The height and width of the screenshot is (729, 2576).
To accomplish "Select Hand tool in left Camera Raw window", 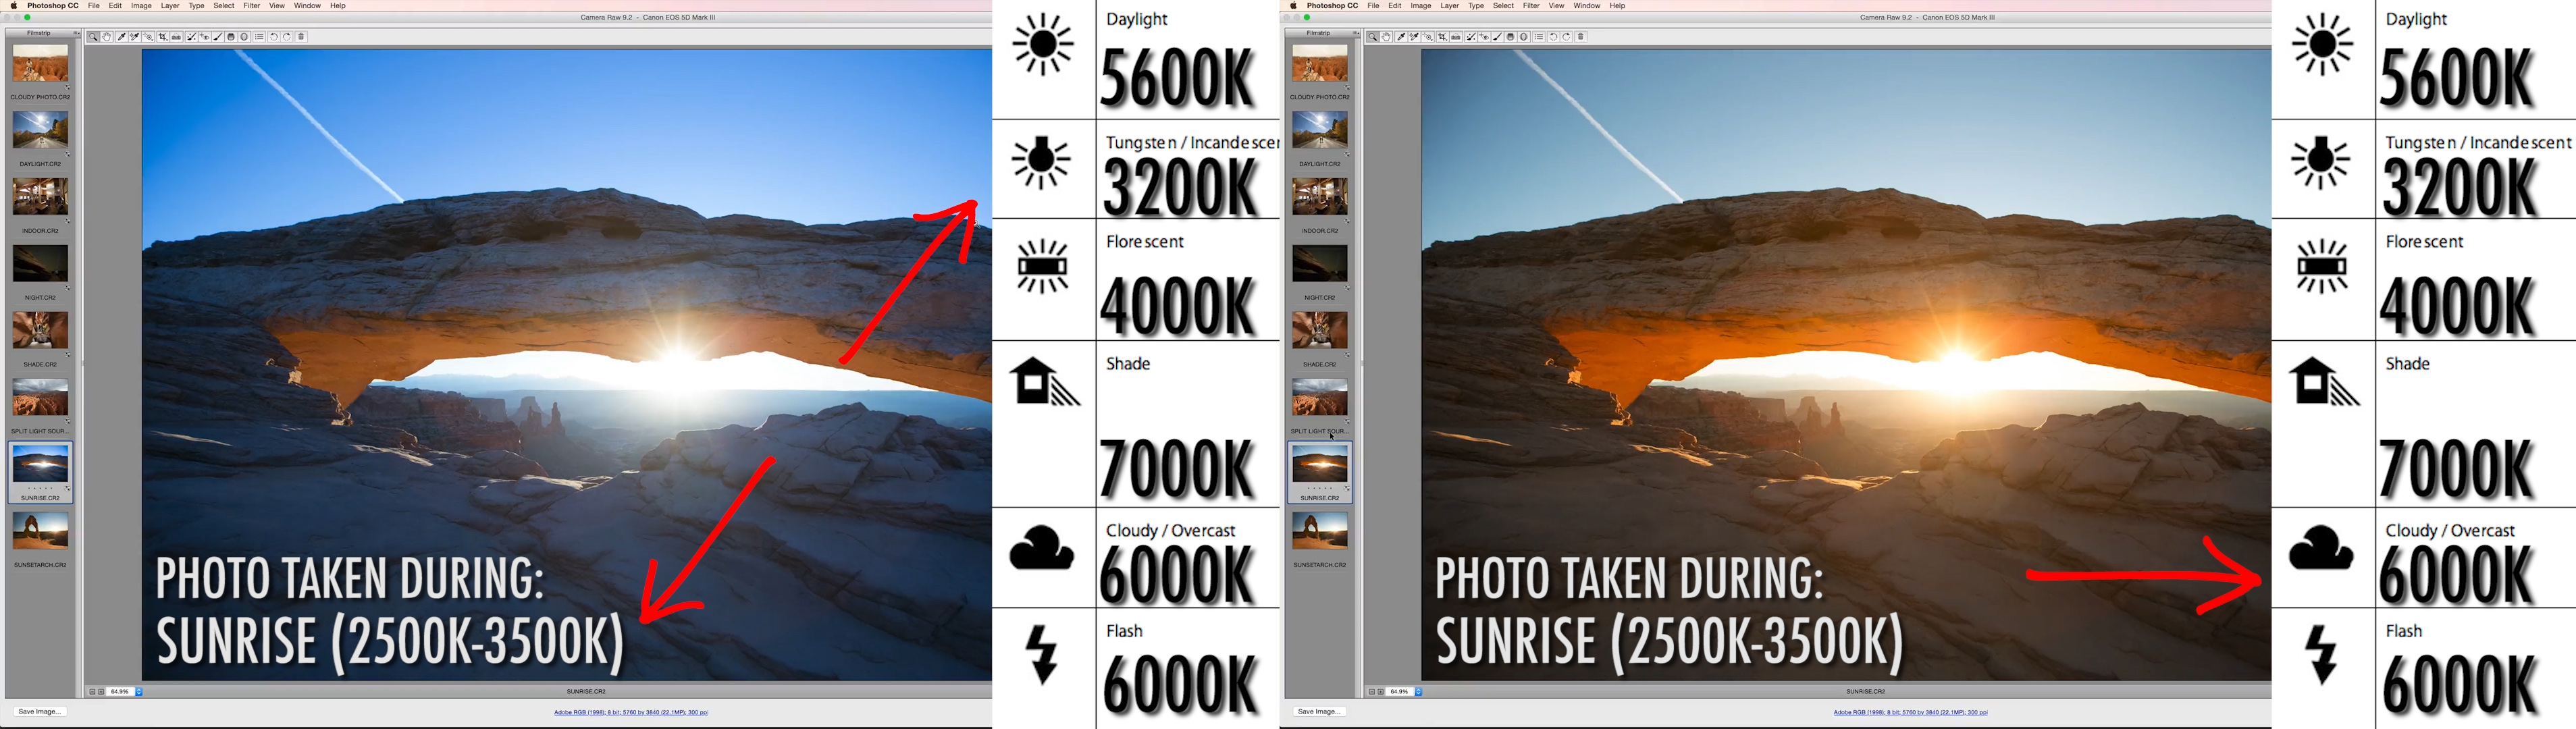I will [x=107, y=37].
